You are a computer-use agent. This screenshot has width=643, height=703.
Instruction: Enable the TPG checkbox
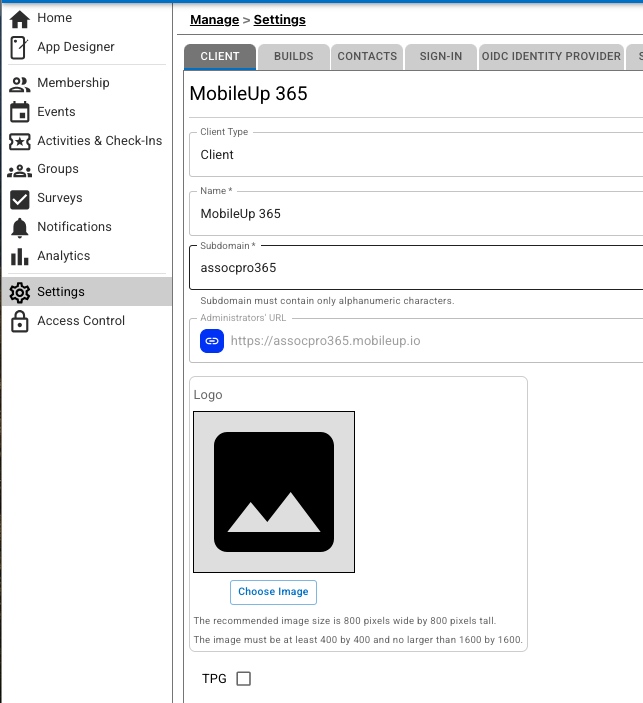(x=243, y=679)
